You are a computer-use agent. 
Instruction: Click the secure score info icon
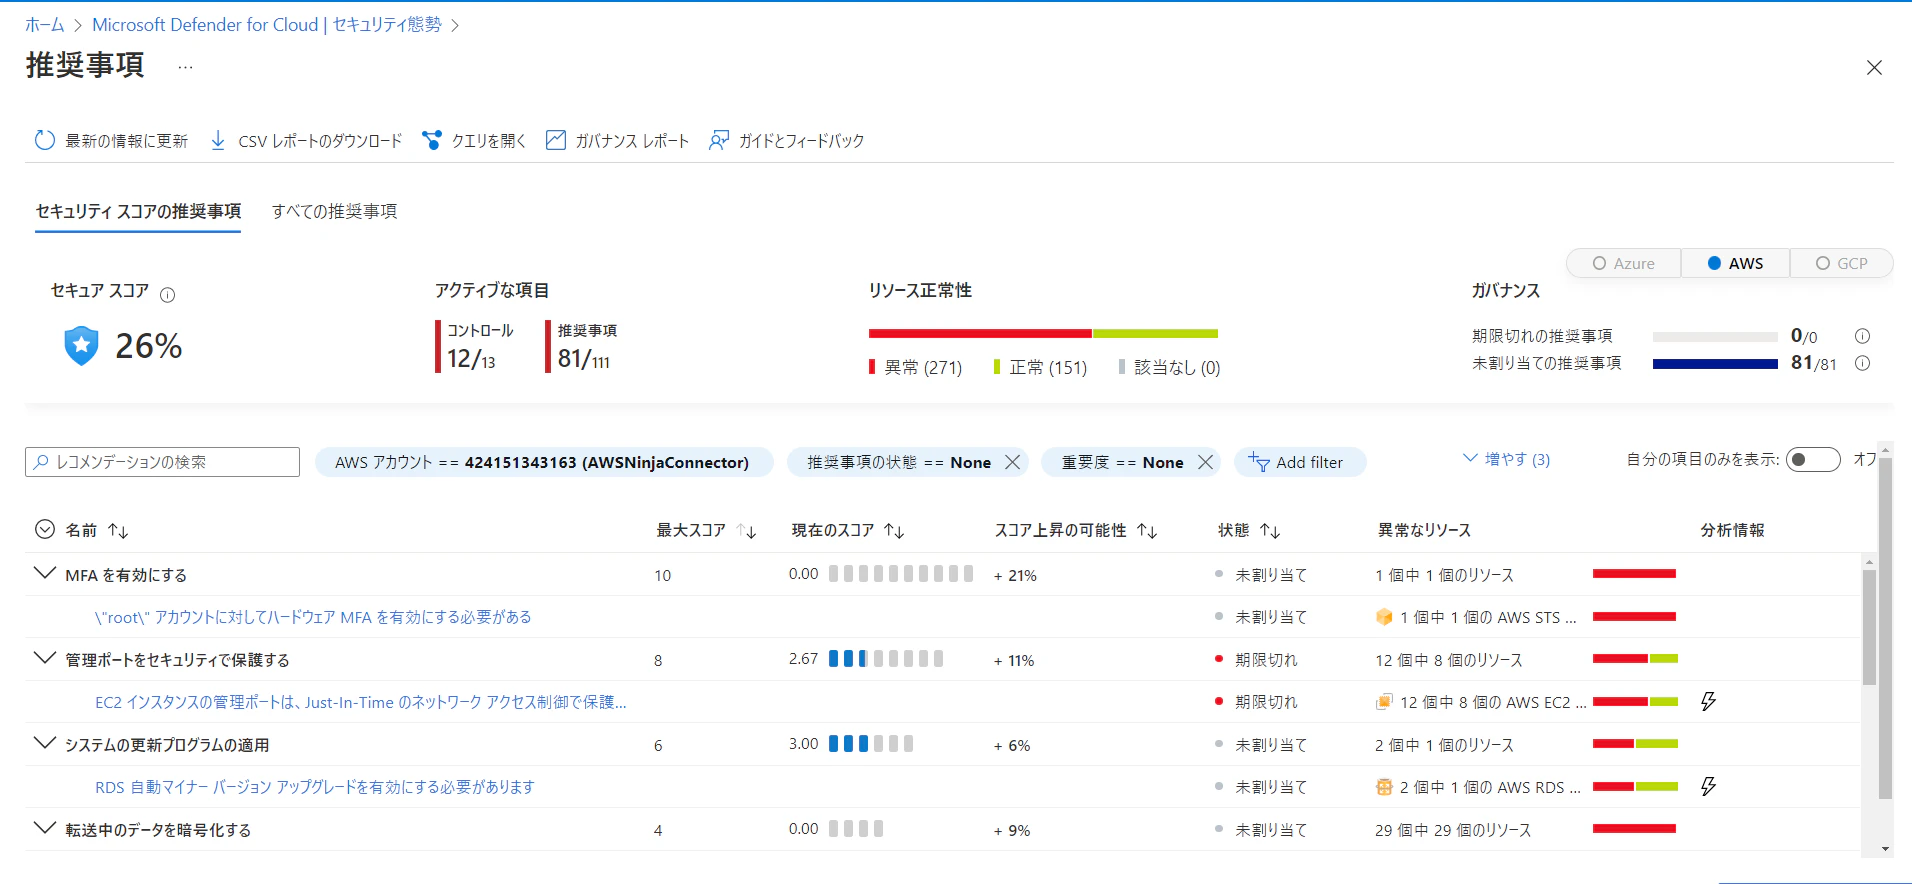click(x=168, y=295)
